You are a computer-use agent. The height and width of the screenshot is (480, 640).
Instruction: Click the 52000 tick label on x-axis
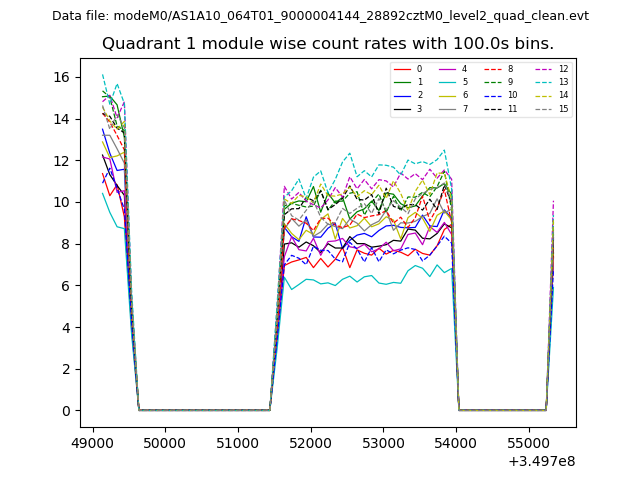(311, 442)
